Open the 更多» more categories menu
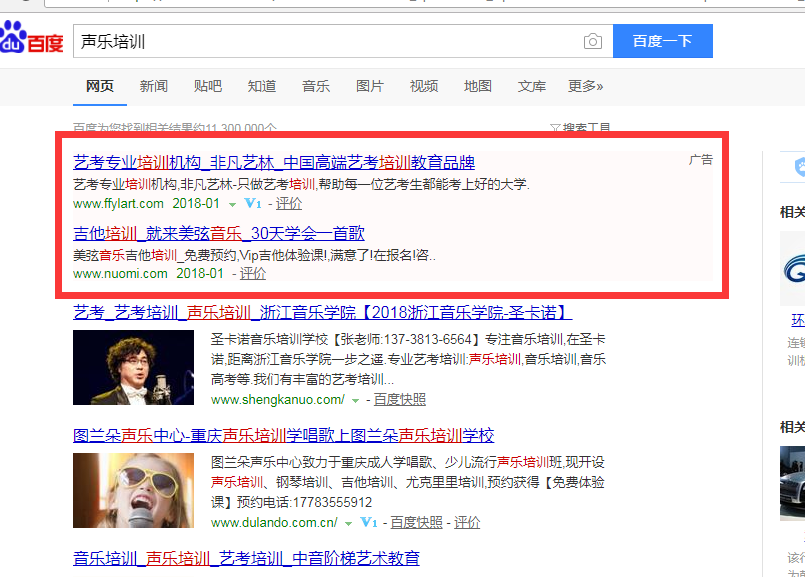 pyautogui.click(x=585, y=86)
